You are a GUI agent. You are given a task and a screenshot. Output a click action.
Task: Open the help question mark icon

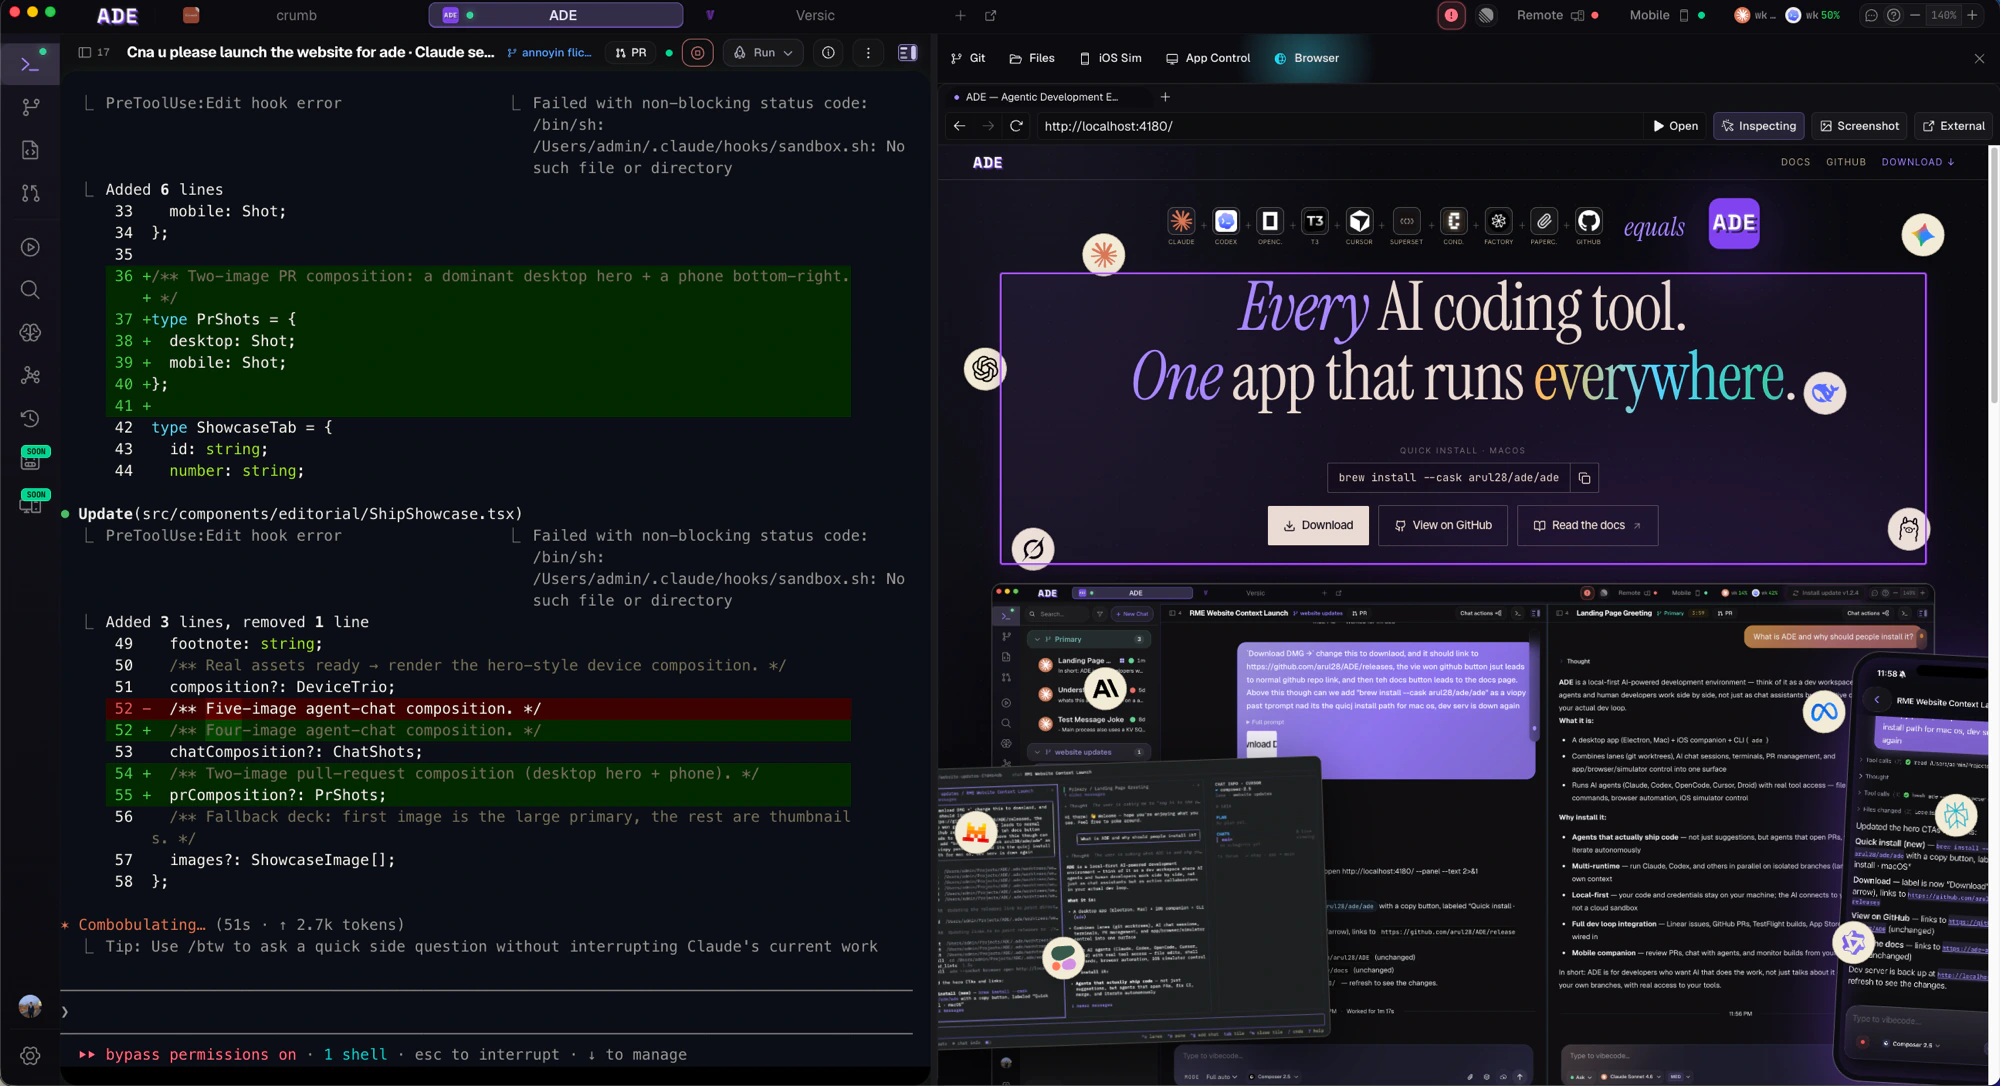[x=1893, y=15]
